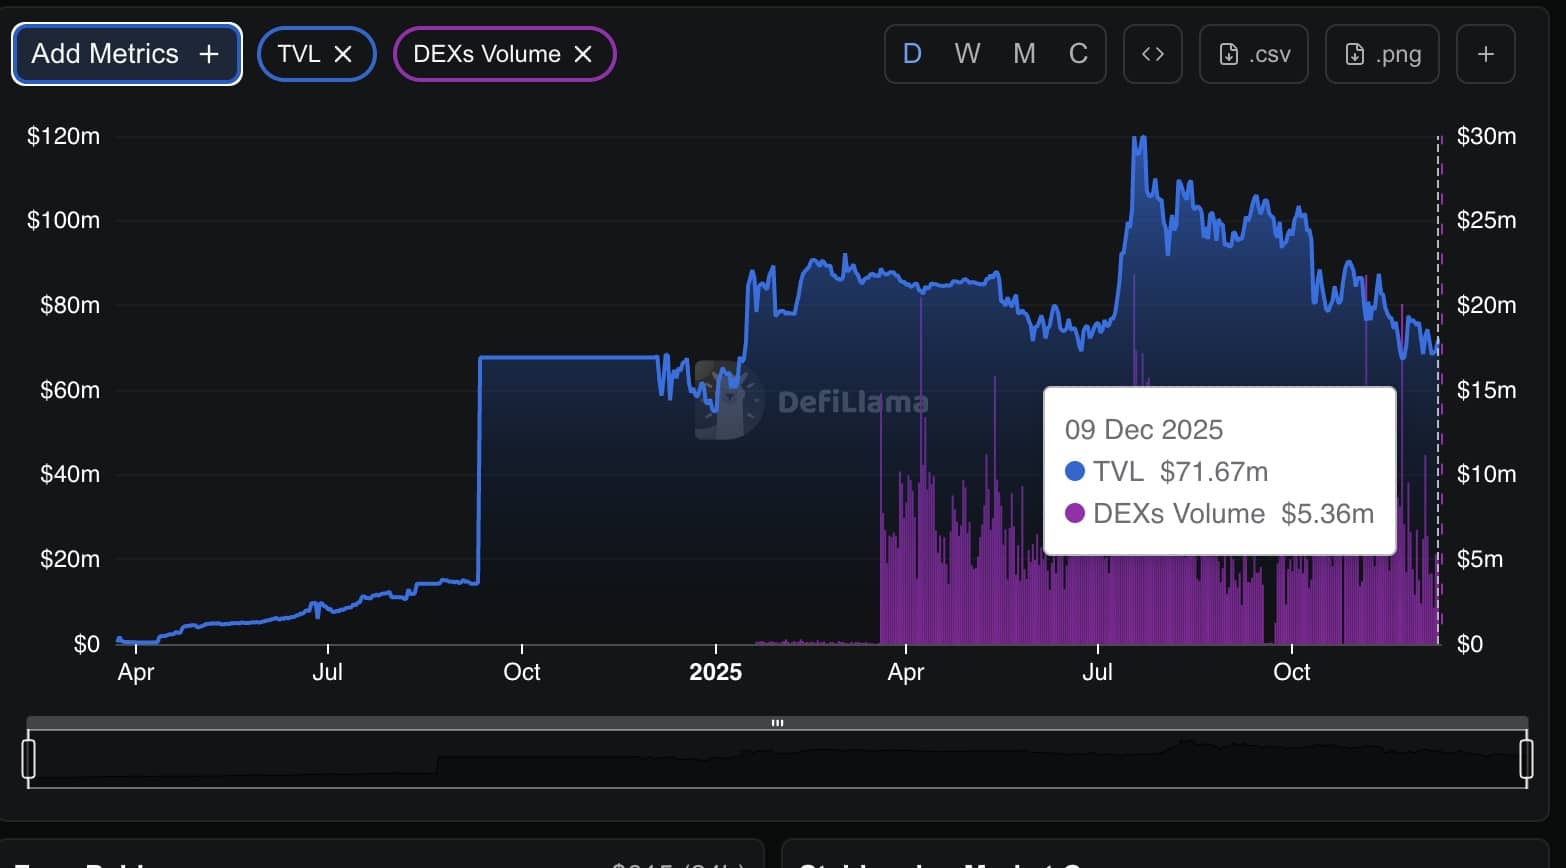Click the document icon on the .png button

[x=1355, y=55]
